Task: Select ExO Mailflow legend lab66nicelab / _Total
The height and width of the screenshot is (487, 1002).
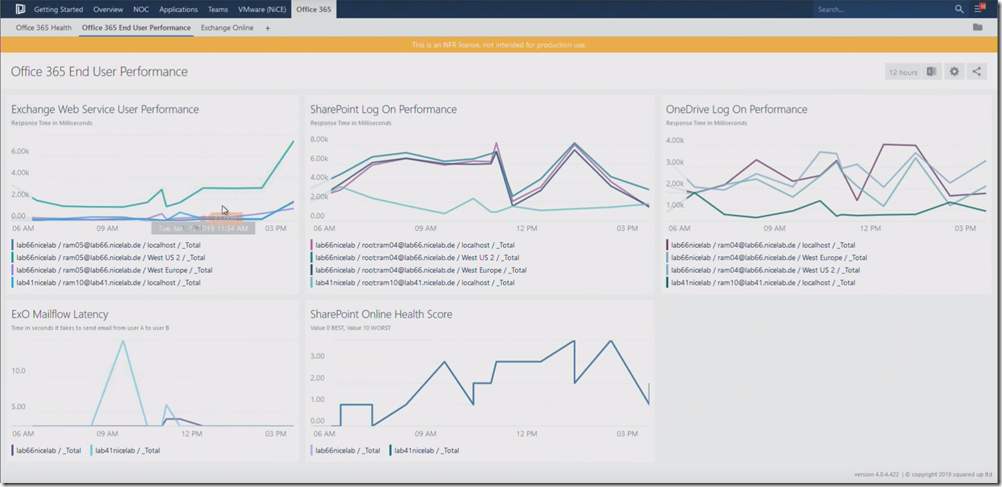Action: pyautogui.click(x=47, y=451)
